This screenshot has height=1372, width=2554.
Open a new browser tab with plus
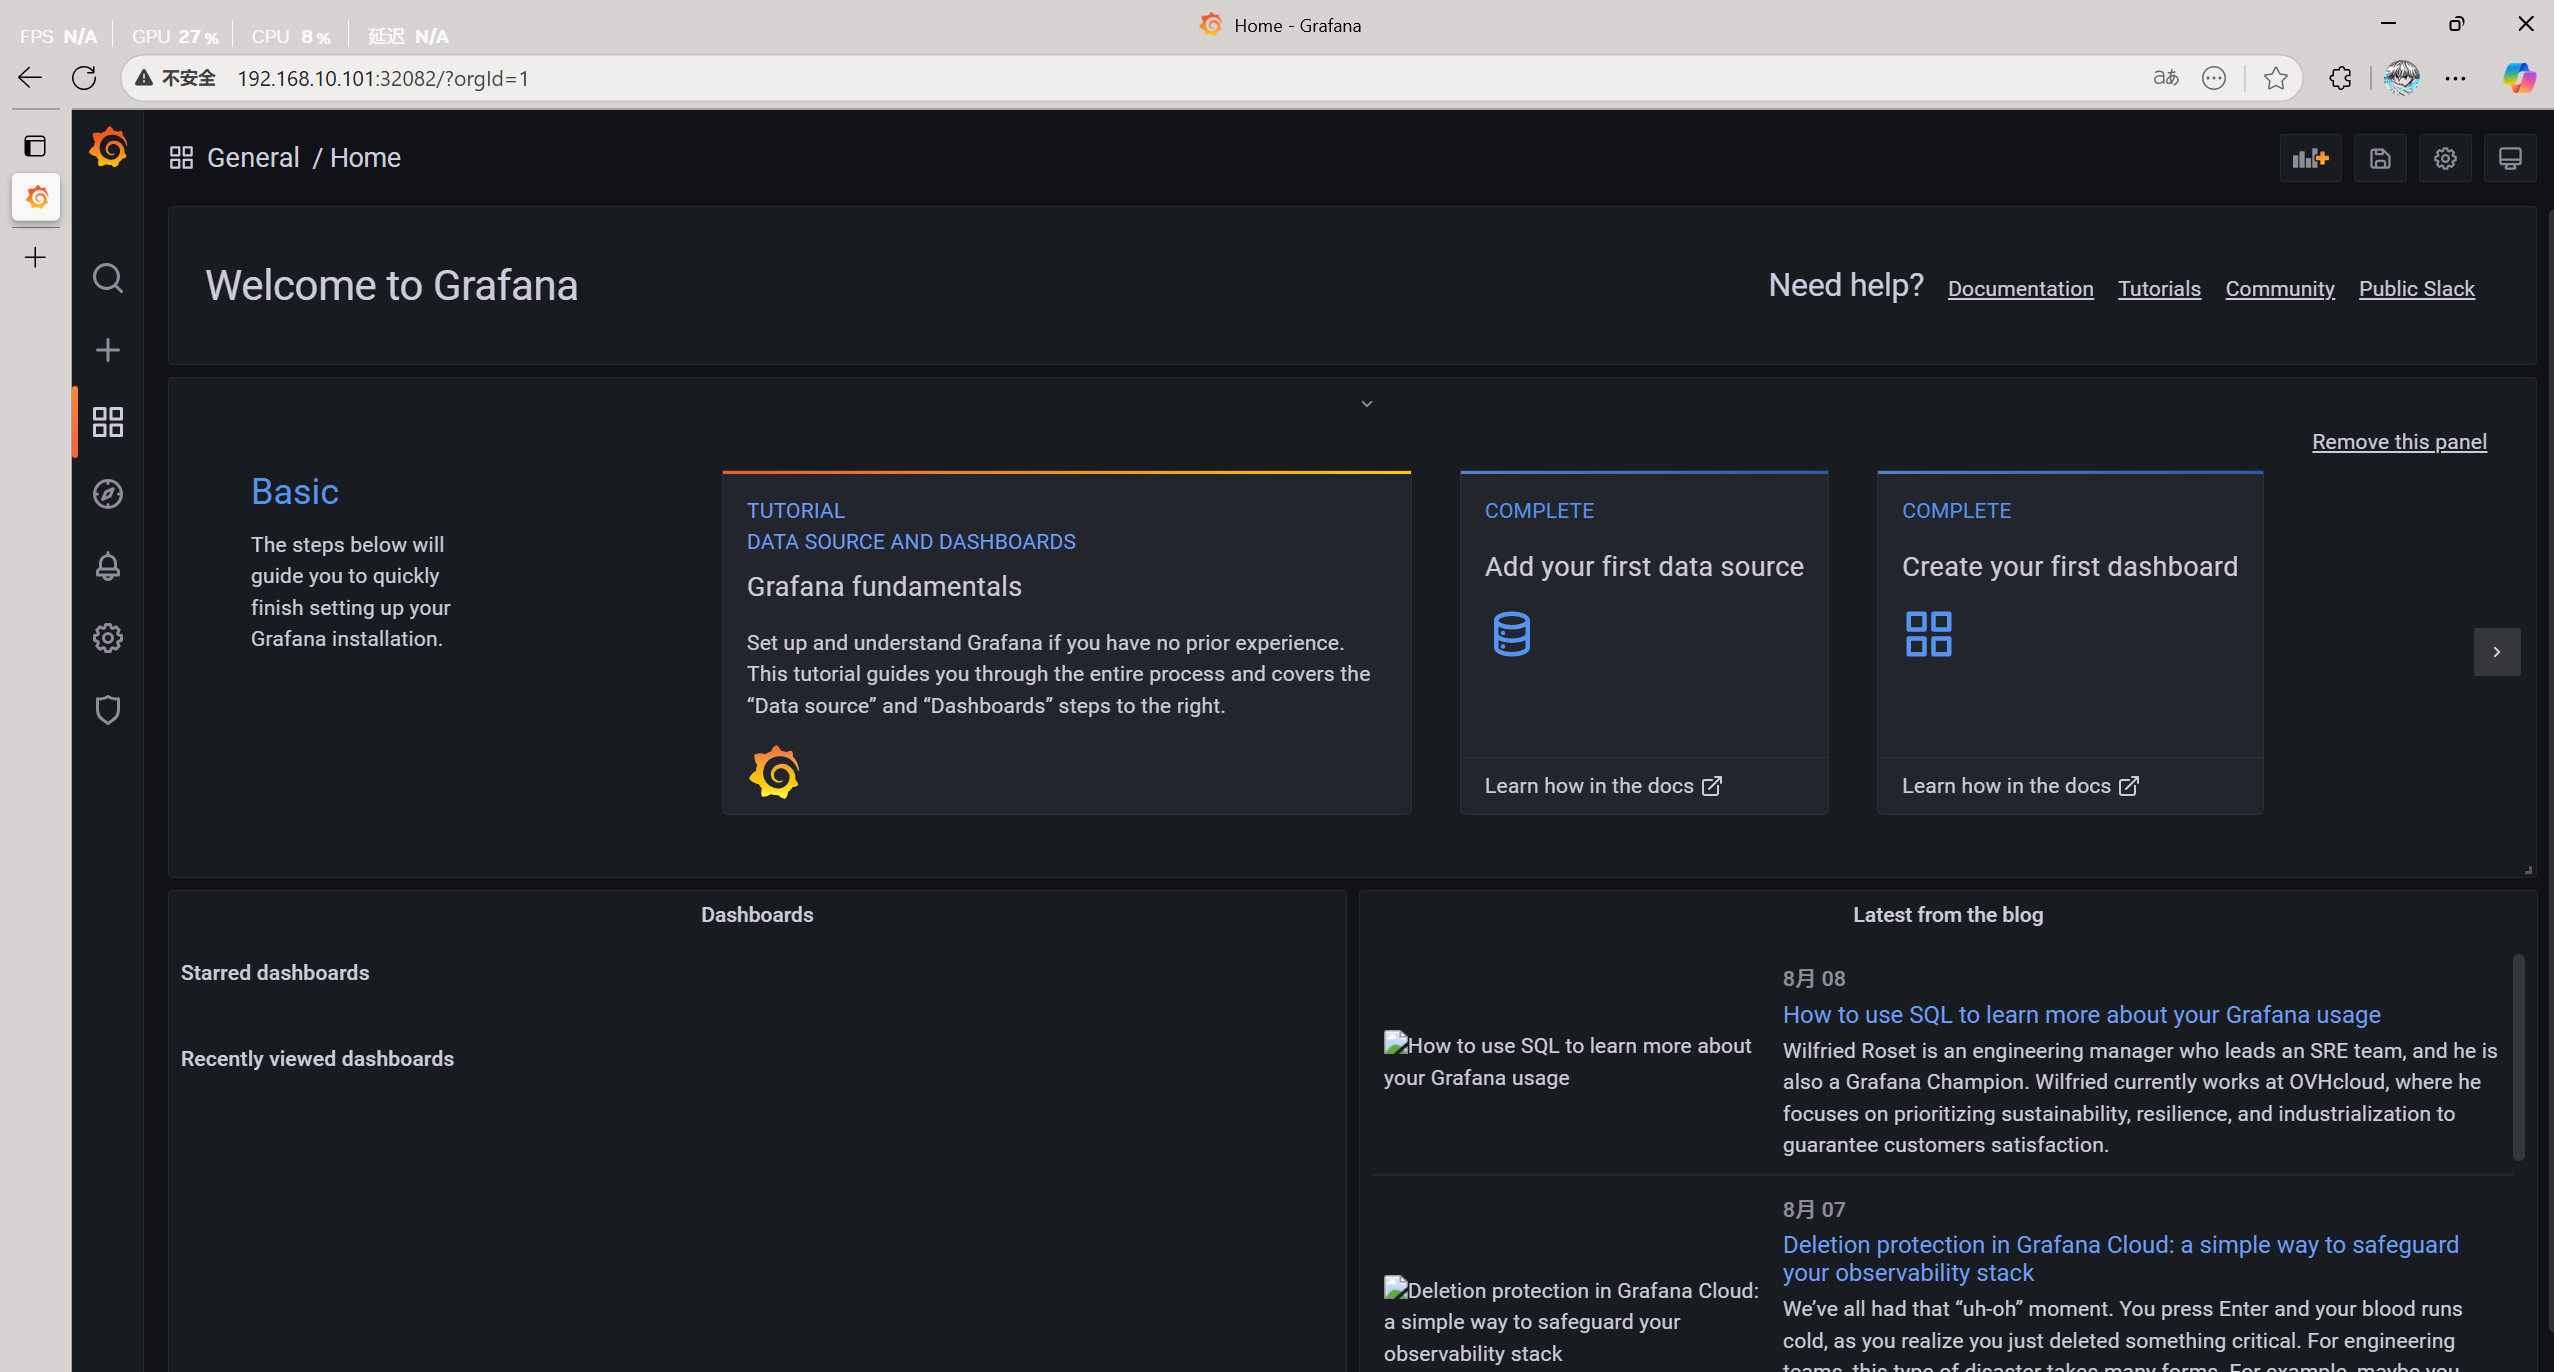point(35,258)
